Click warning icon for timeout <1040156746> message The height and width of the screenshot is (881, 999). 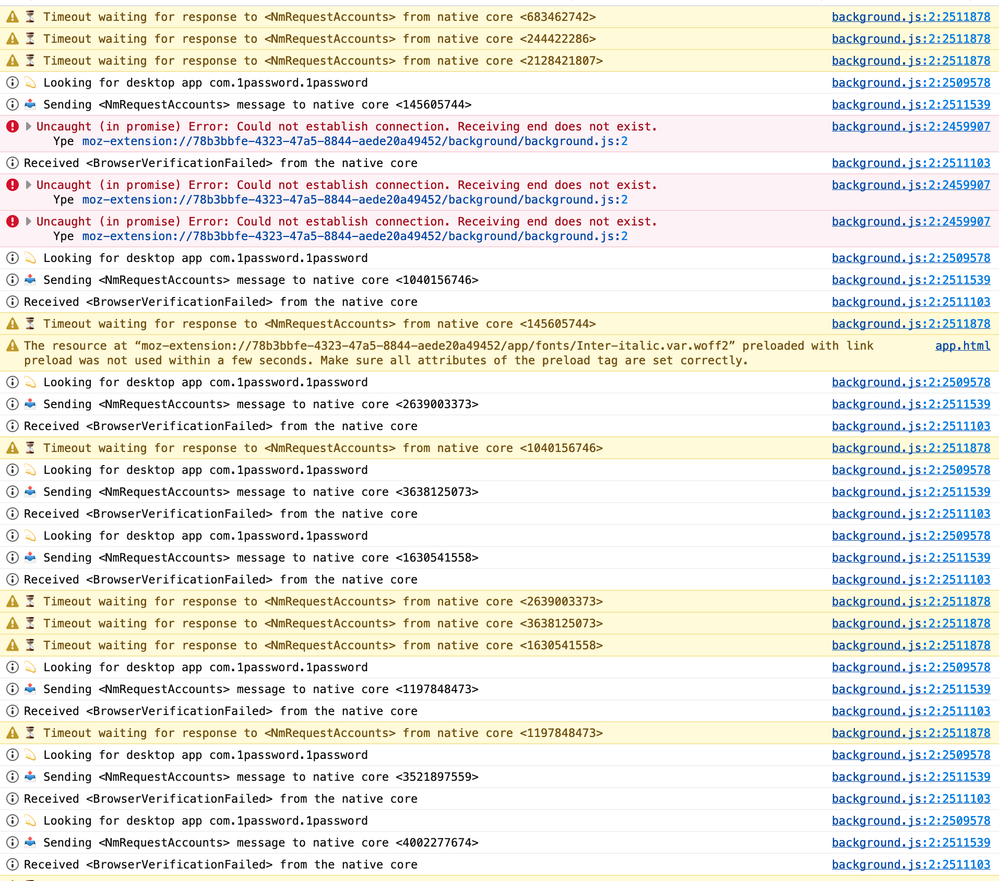[x=12, y=448]
